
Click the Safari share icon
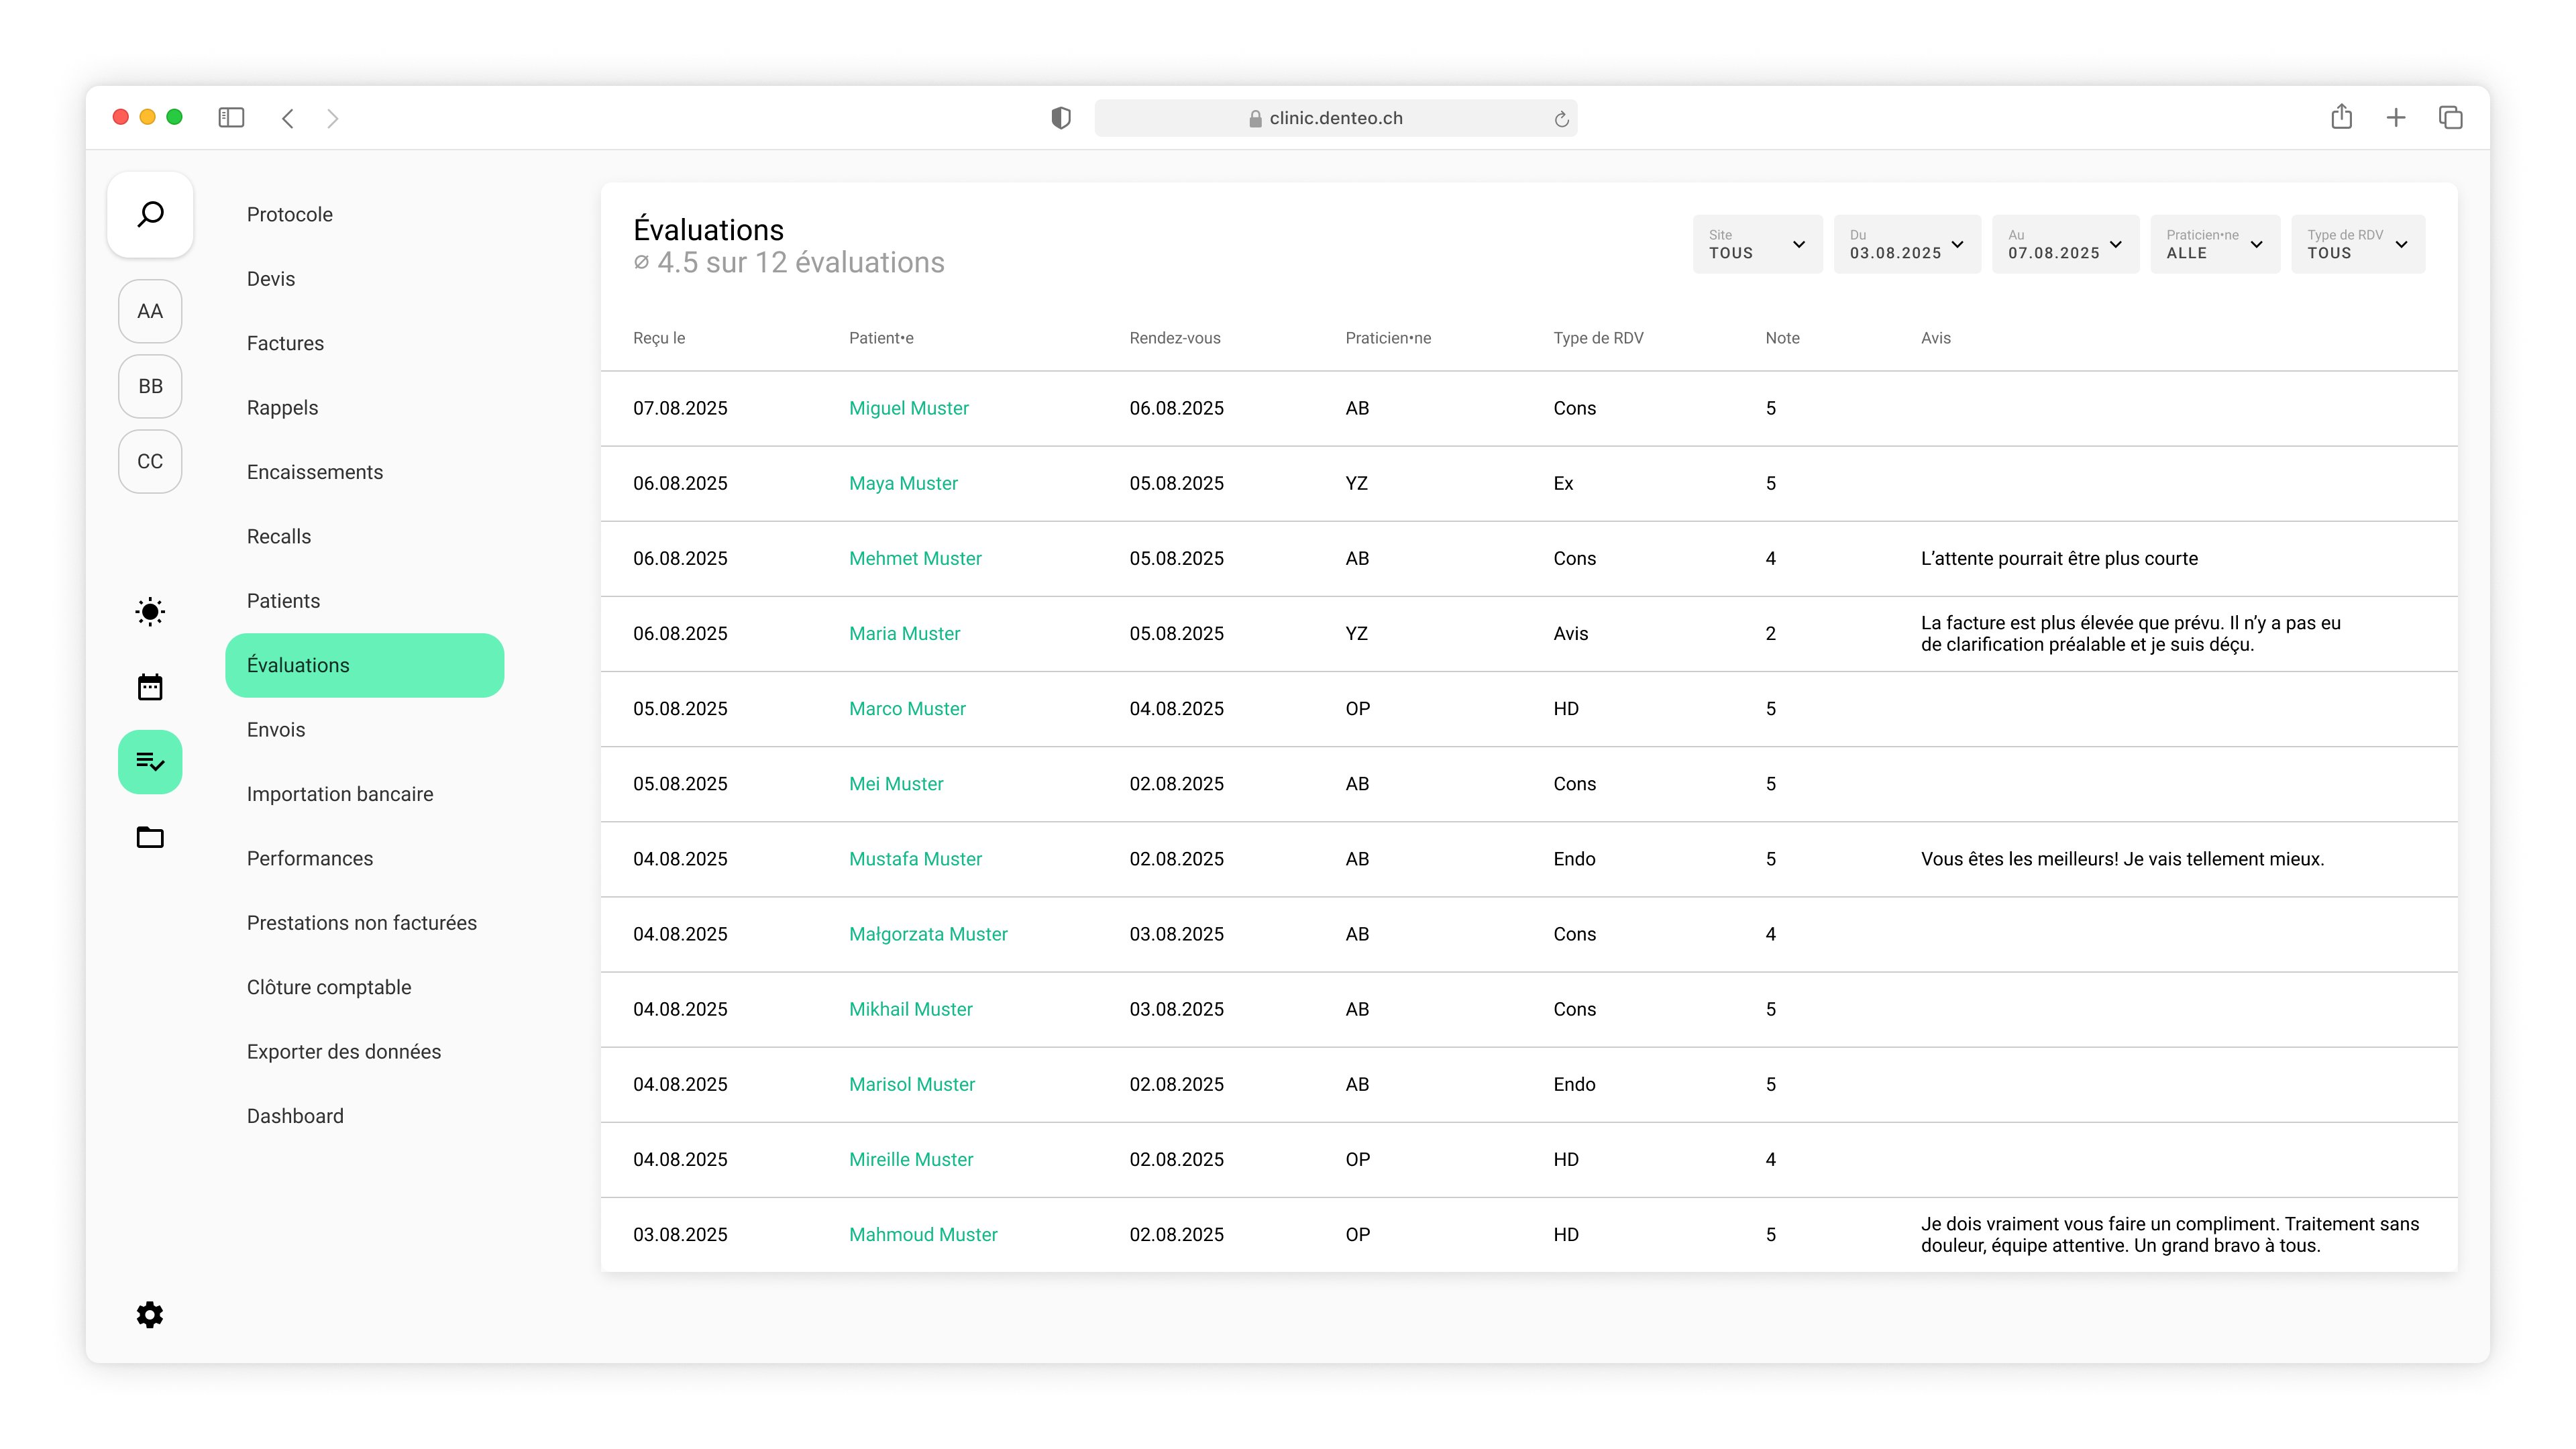pos(2341,118)
